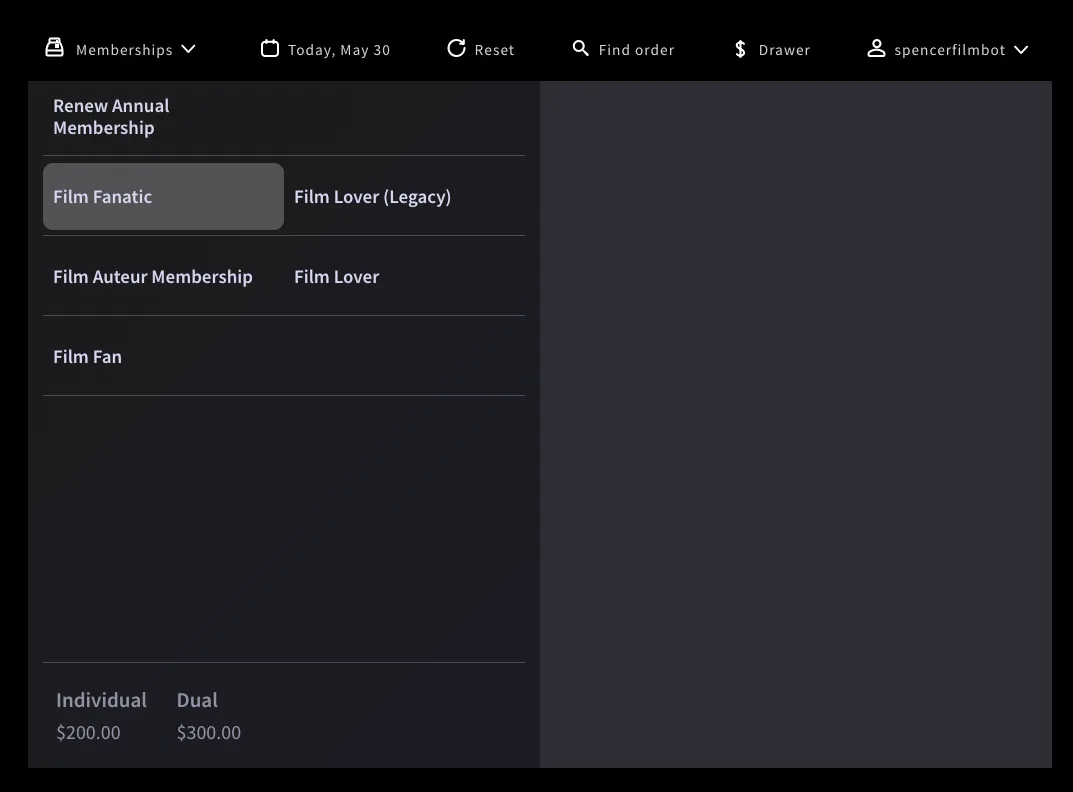Click the Reset circular arrow icon
This screenshot has width=1073, height=792.
(456, 49)
